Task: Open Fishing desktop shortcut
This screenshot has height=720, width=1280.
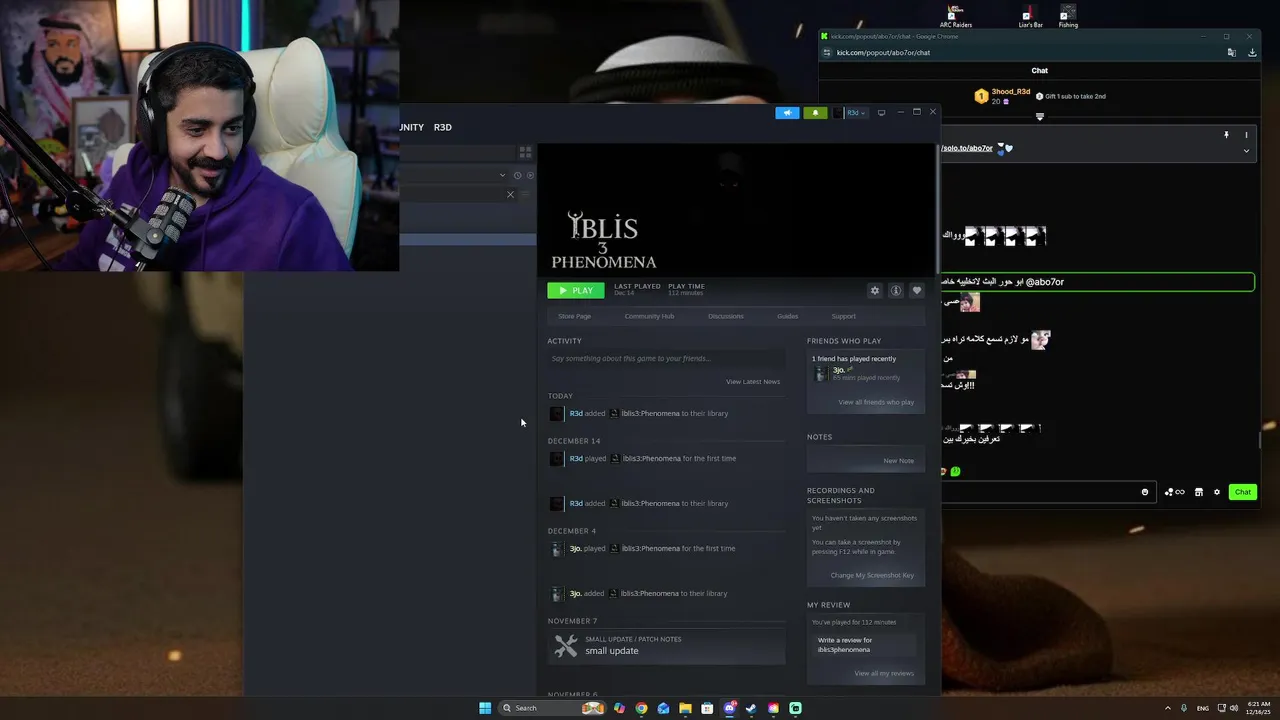Action: pos(1068,16)
